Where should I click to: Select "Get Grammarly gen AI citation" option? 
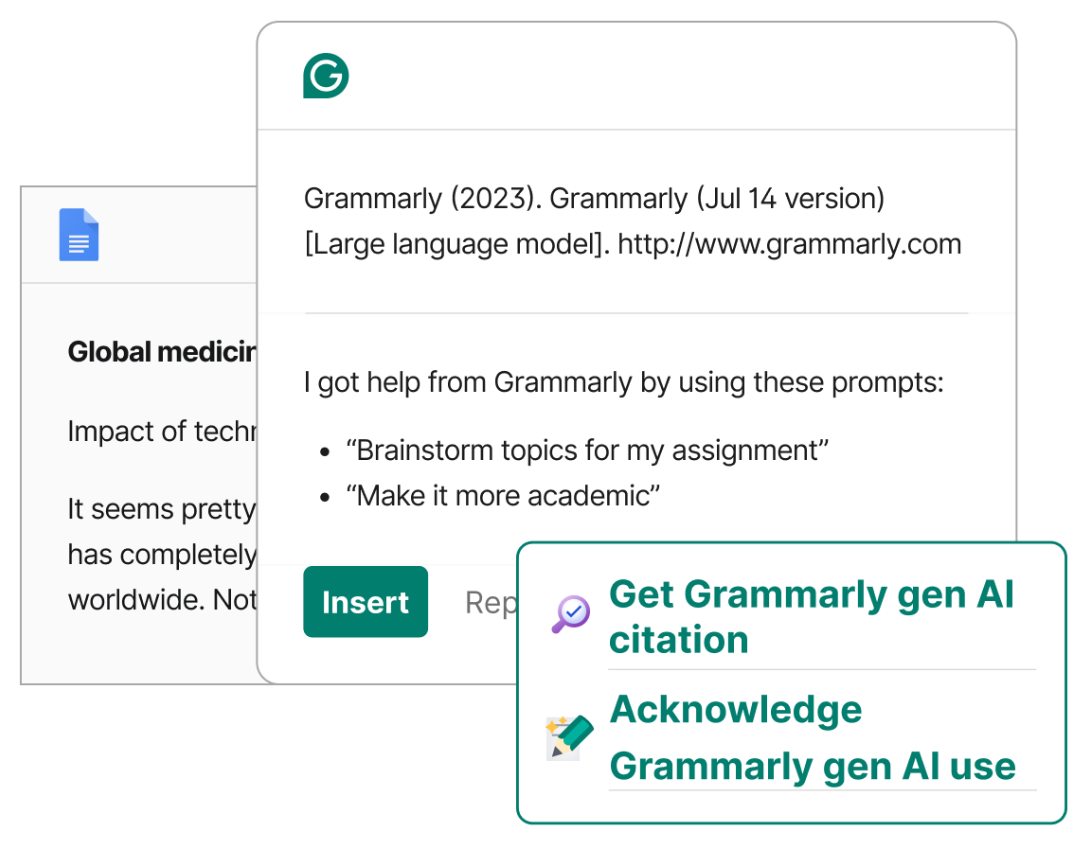tap(810, 616)
